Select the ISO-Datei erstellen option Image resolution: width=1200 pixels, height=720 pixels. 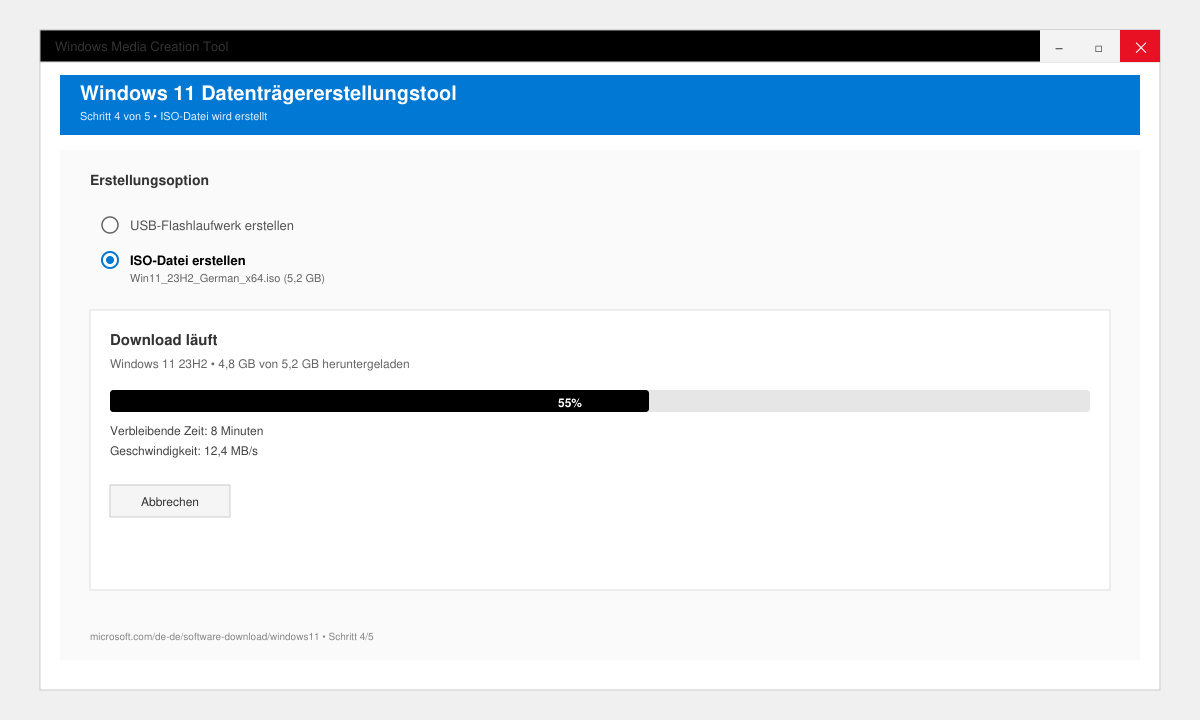[110, 260]
